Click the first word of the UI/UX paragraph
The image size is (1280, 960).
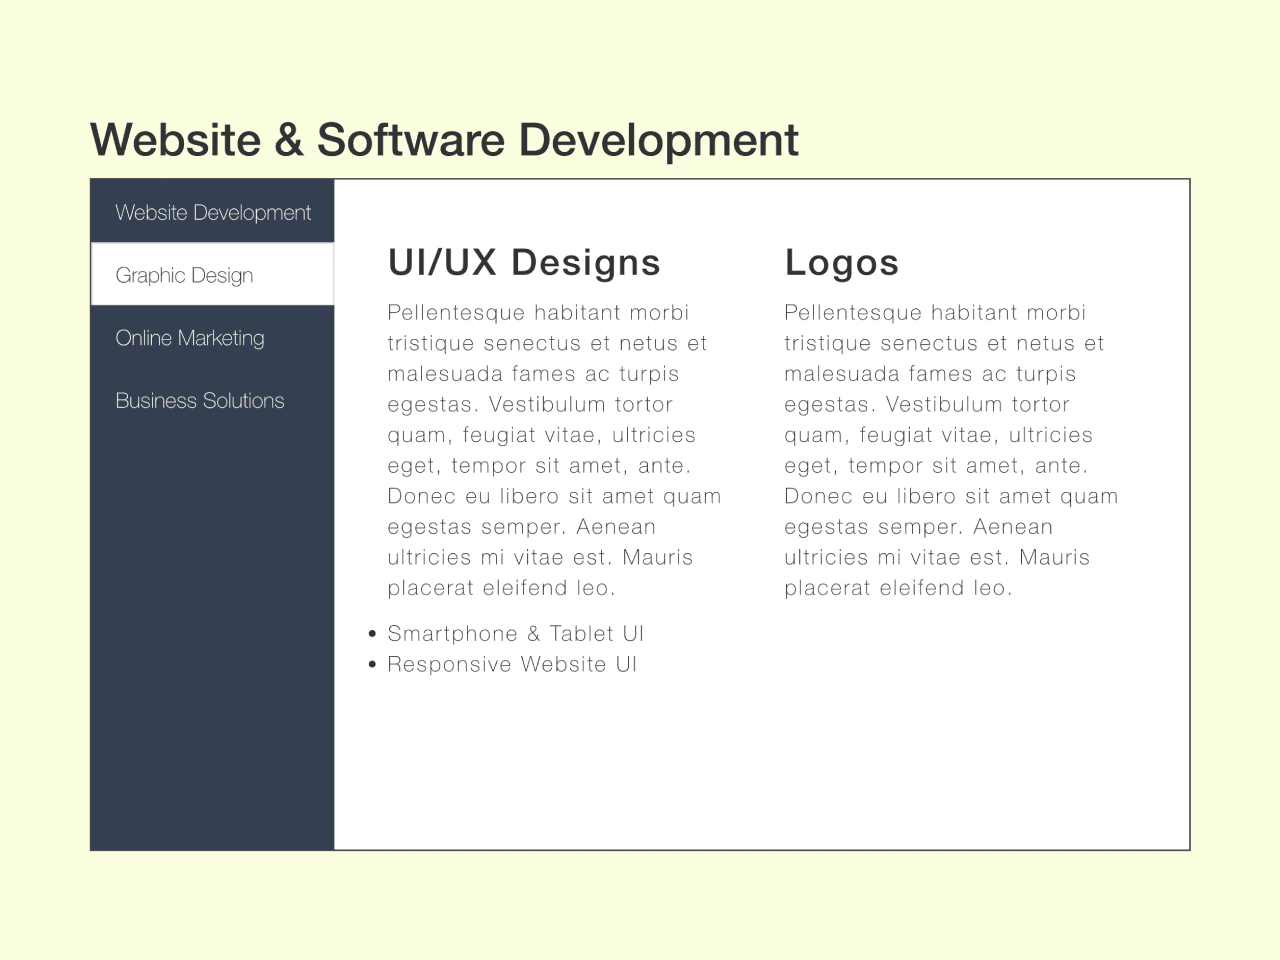[x=454, y=313]
